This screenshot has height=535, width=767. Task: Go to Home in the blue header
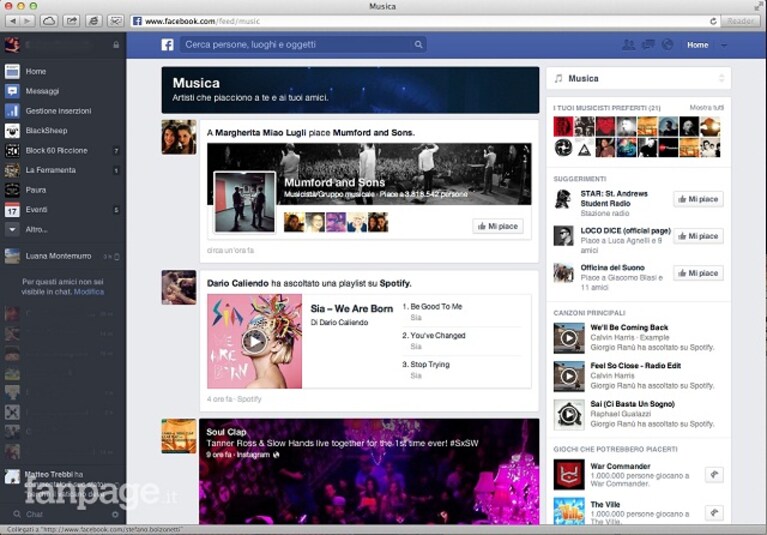[x=698, y=45]
